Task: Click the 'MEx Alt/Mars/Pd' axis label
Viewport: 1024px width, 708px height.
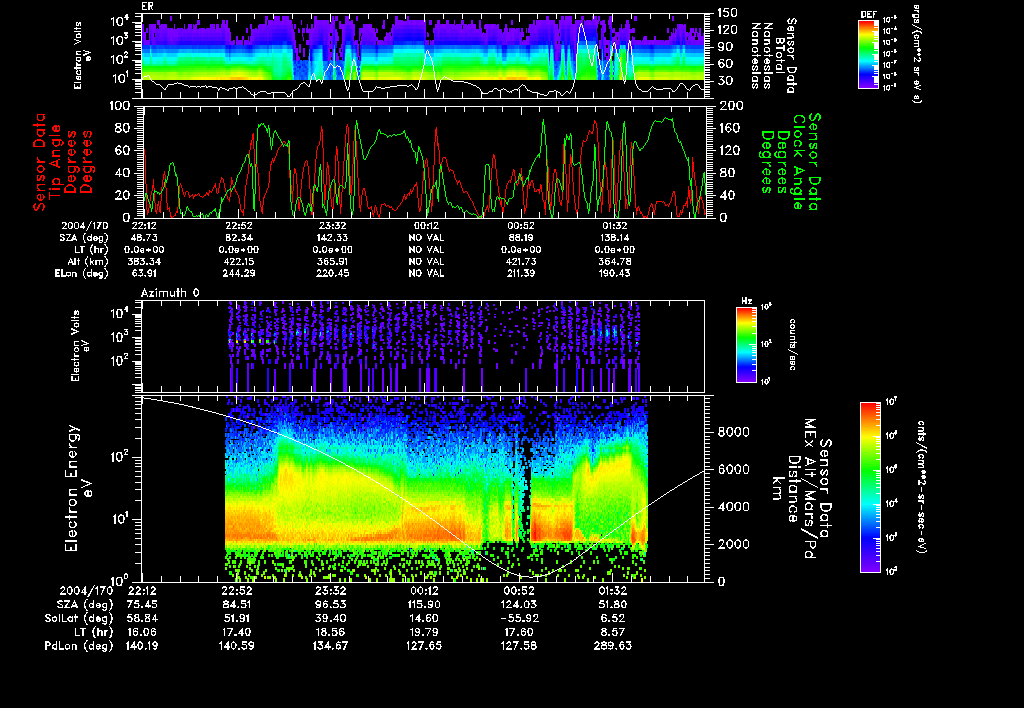Action: [x=809, y=489]
